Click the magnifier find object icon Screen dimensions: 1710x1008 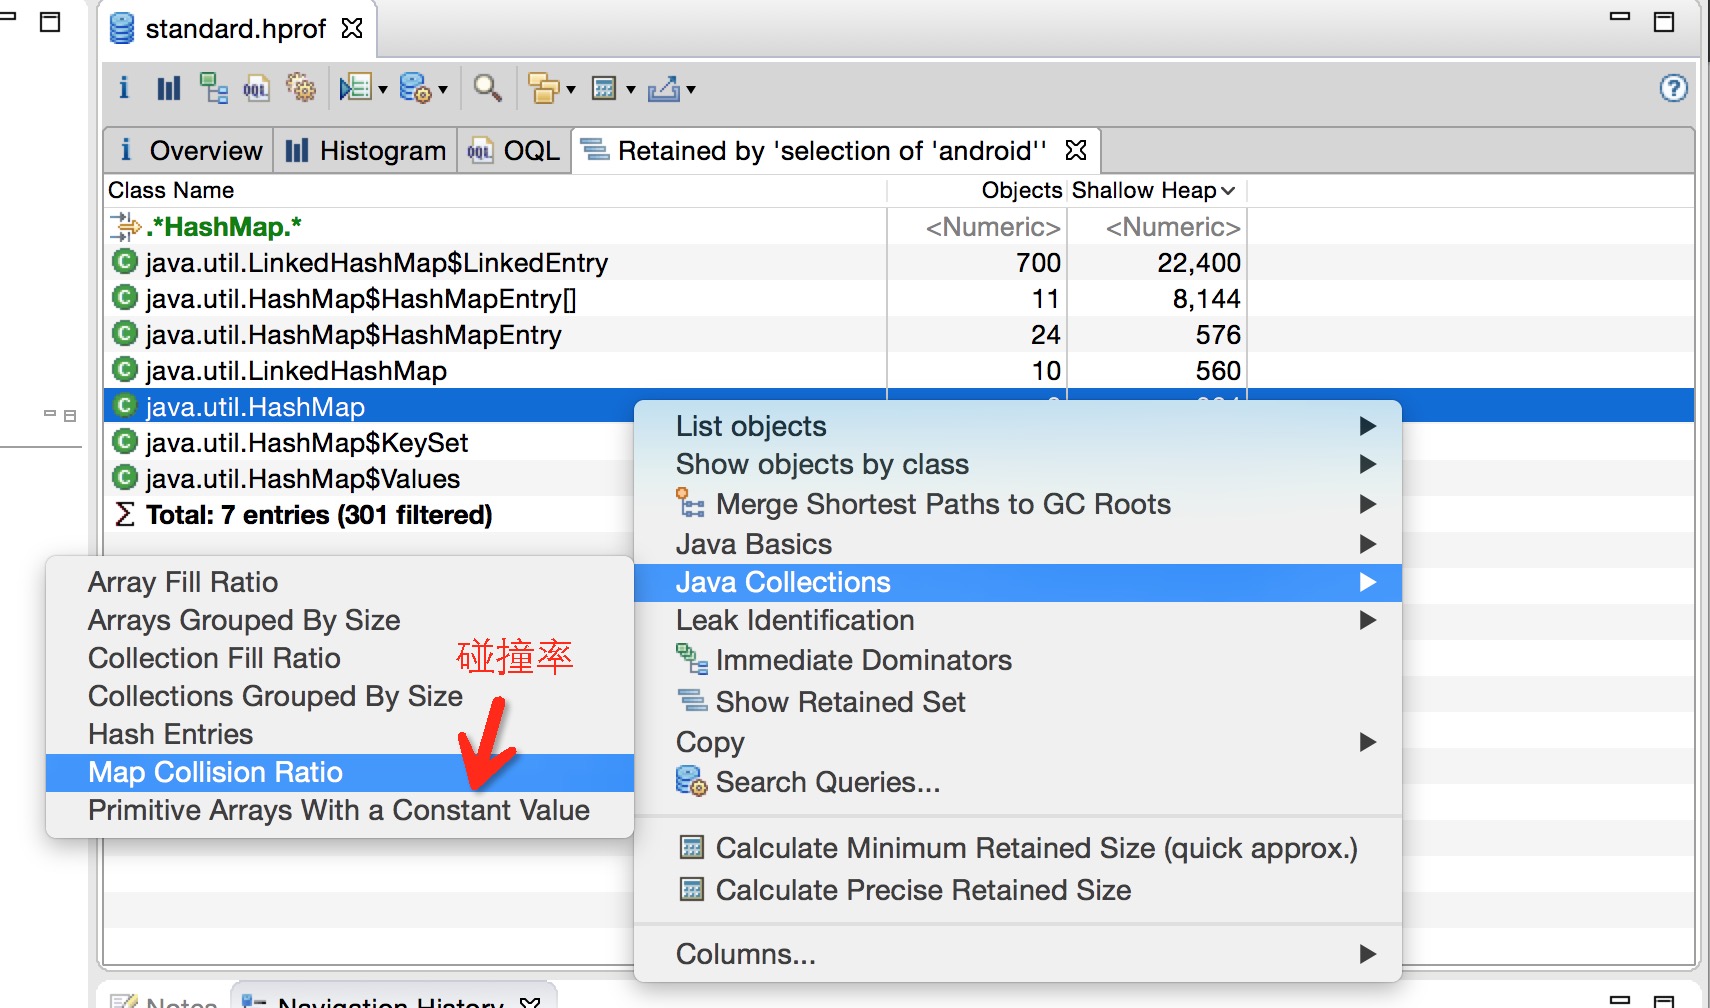(x=487, y=88)
